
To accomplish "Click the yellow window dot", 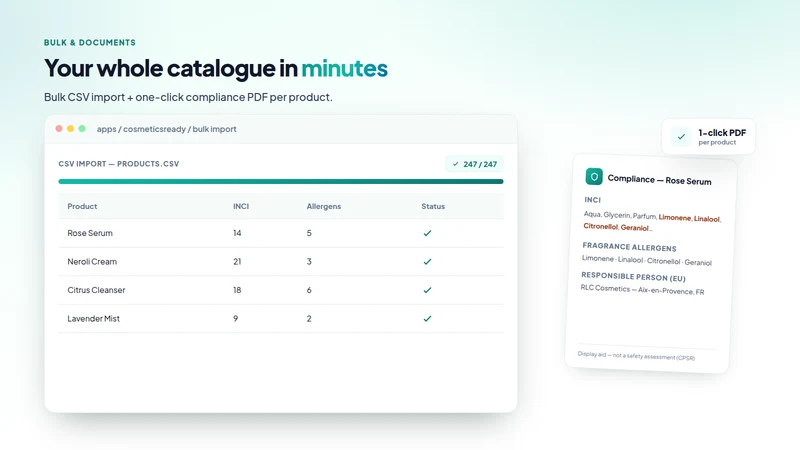I will (x=70, y=129).
